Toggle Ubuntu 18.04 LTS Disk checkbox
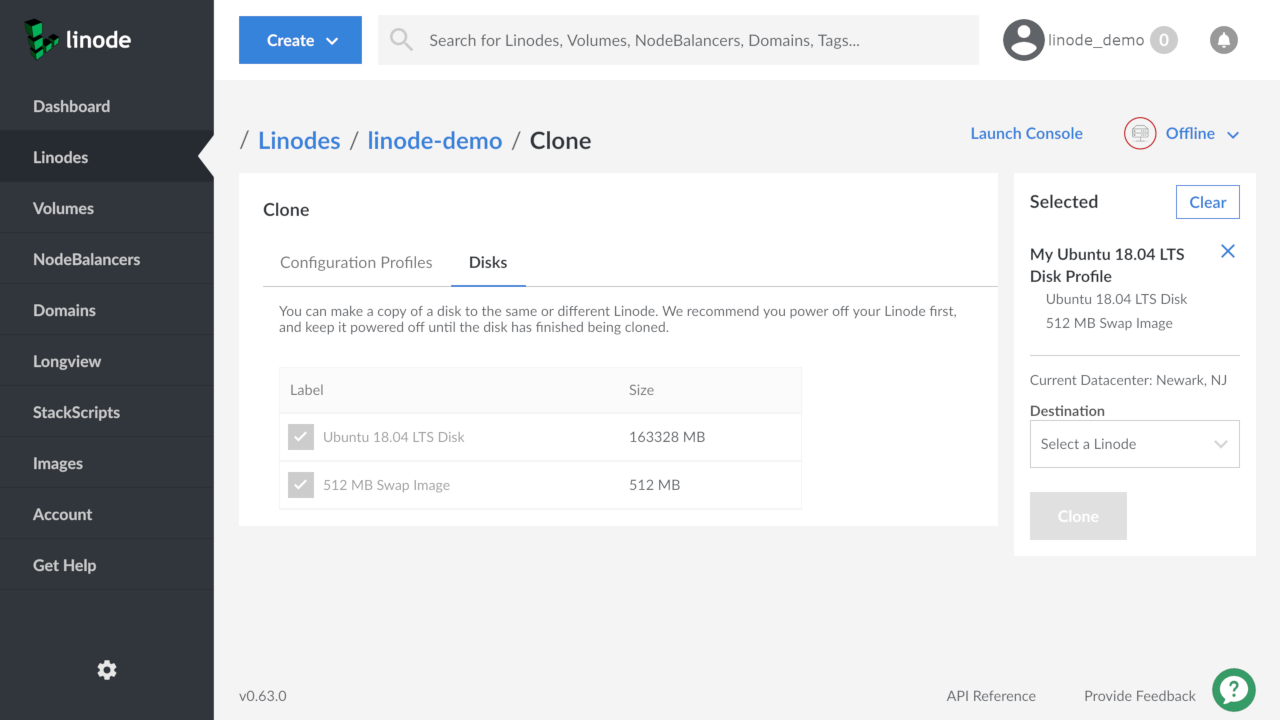 click(301, 437)
